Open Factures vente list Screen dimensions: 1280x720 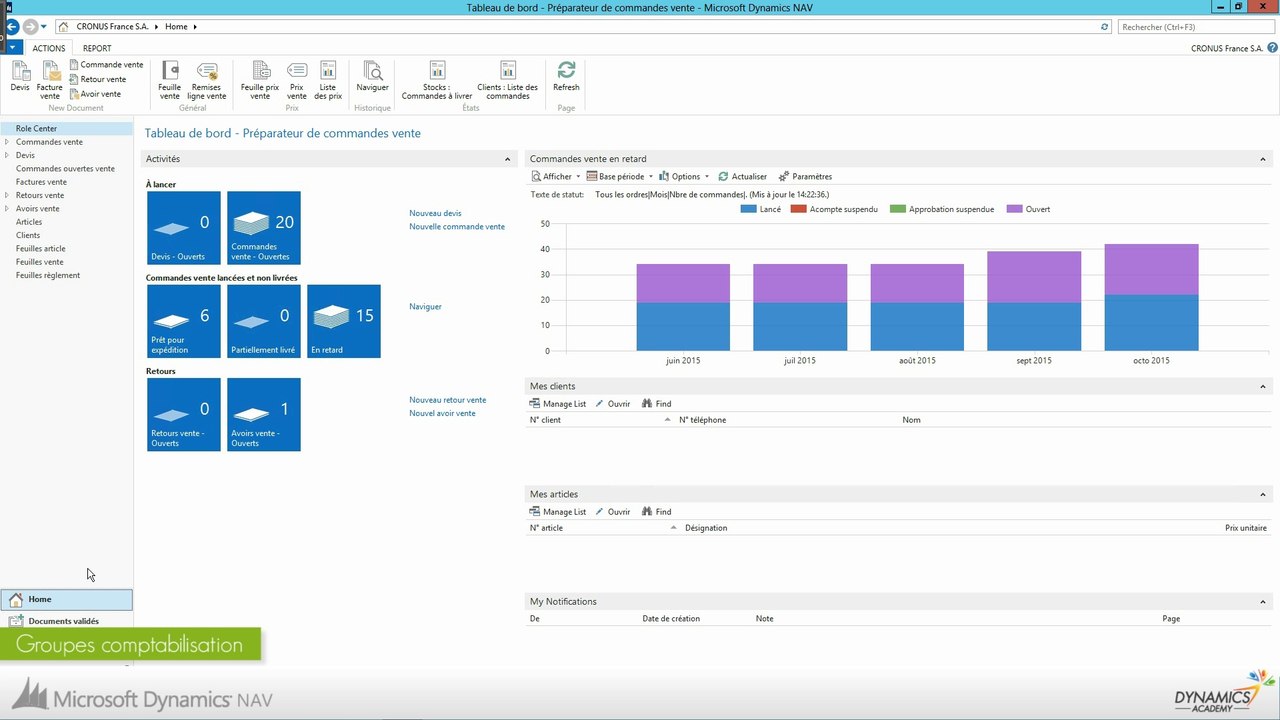click(x=41, y=182)
